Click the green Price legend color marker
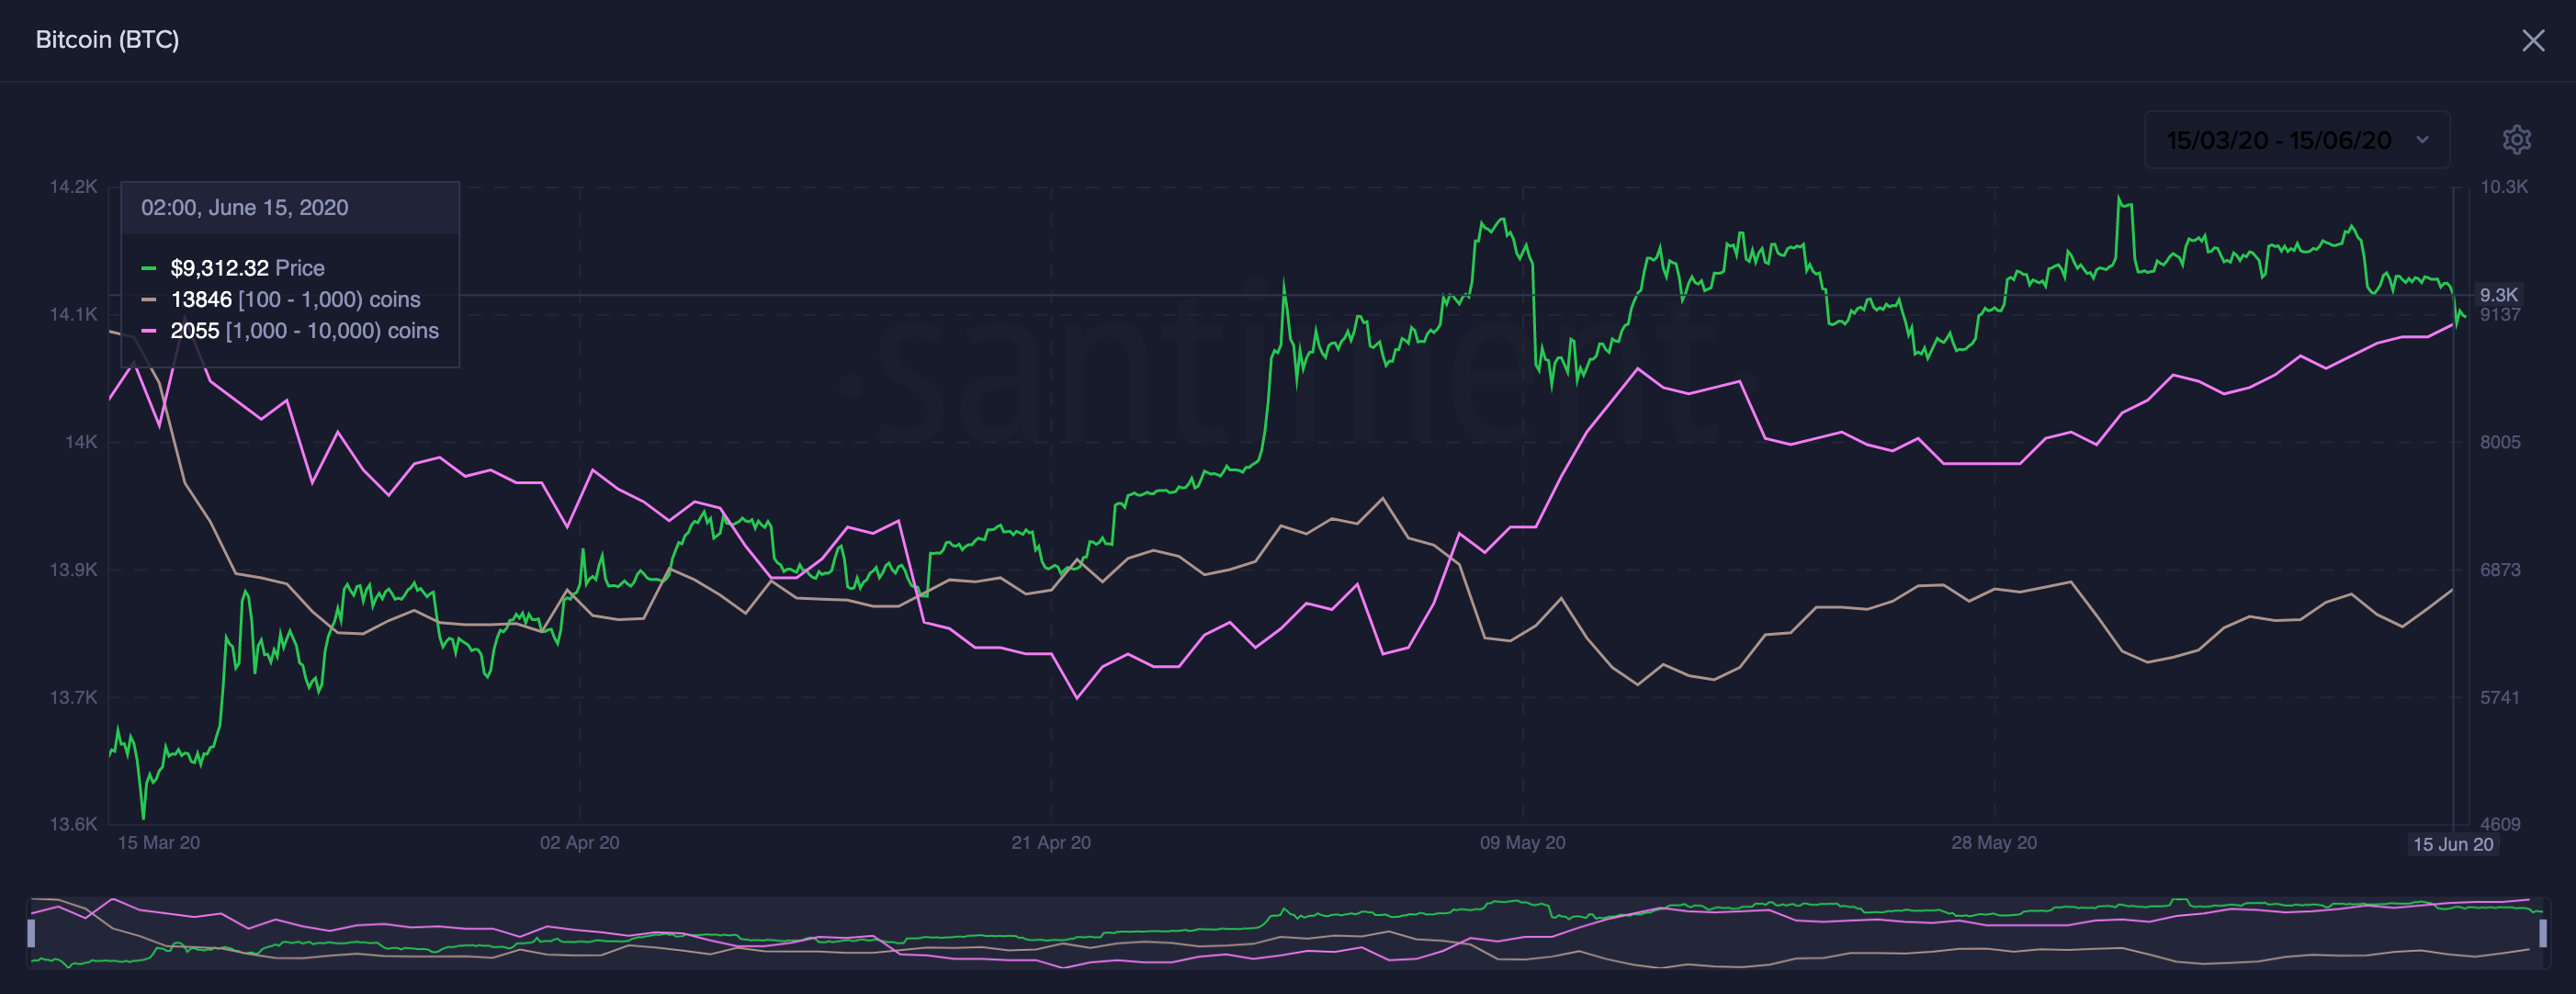The height and width of the screenshot is (994, 2576). tap(149, 268)
